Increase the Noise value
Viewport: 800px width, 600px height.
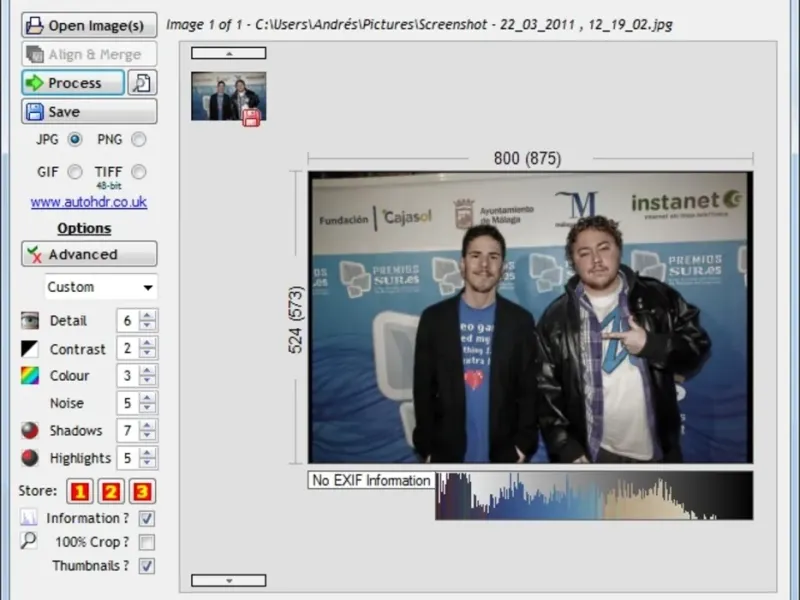[x=147, y=398]
